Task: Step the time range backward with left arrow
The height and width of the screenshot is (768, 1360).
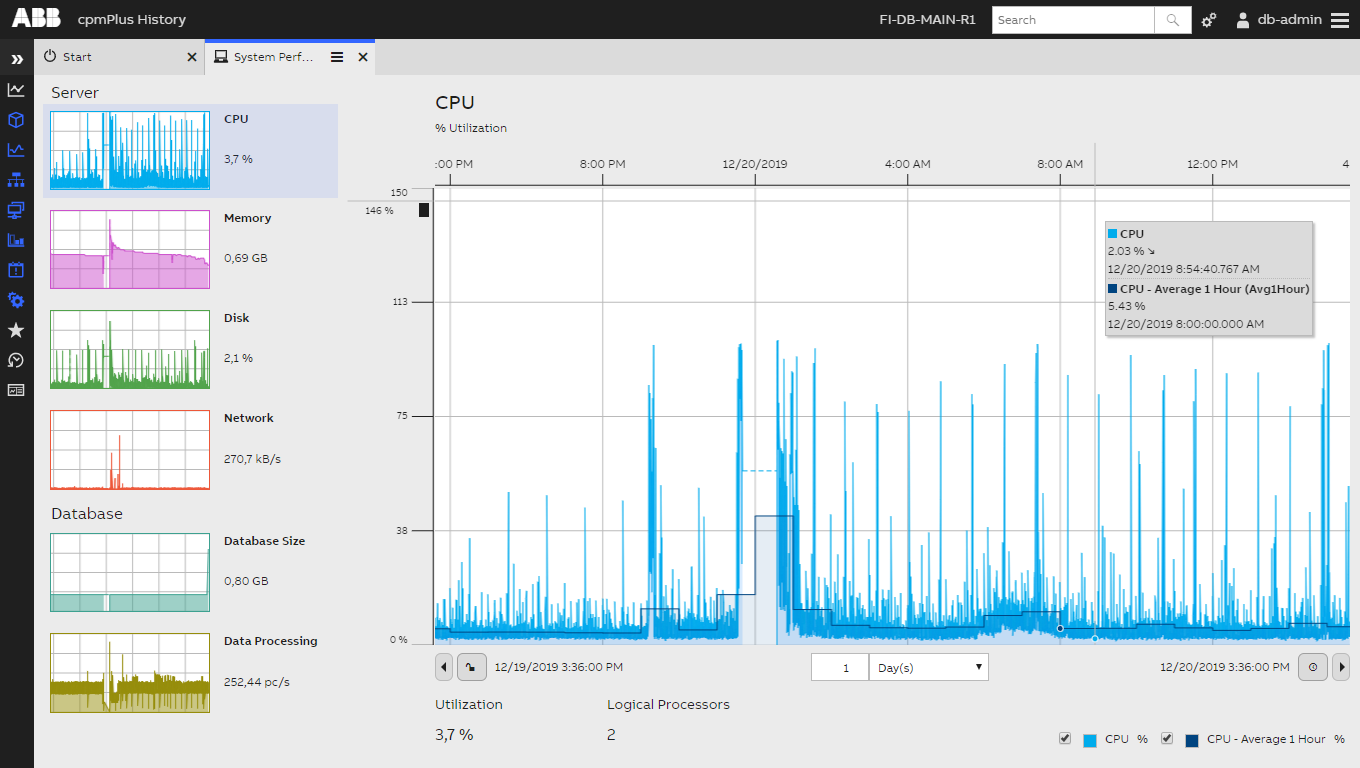Action: [444, 667]
